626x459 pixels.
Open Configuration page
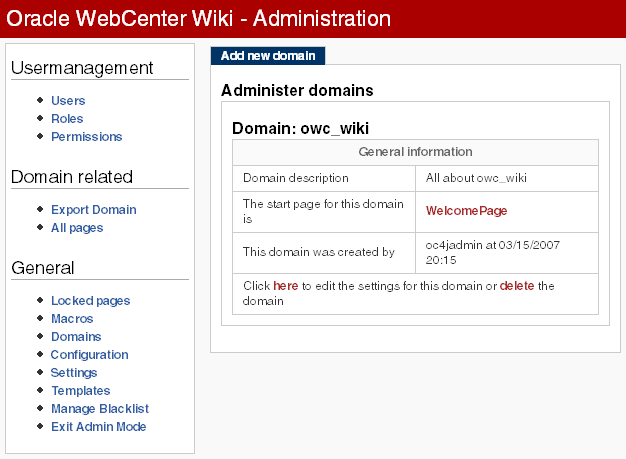[x=89, y=354]
